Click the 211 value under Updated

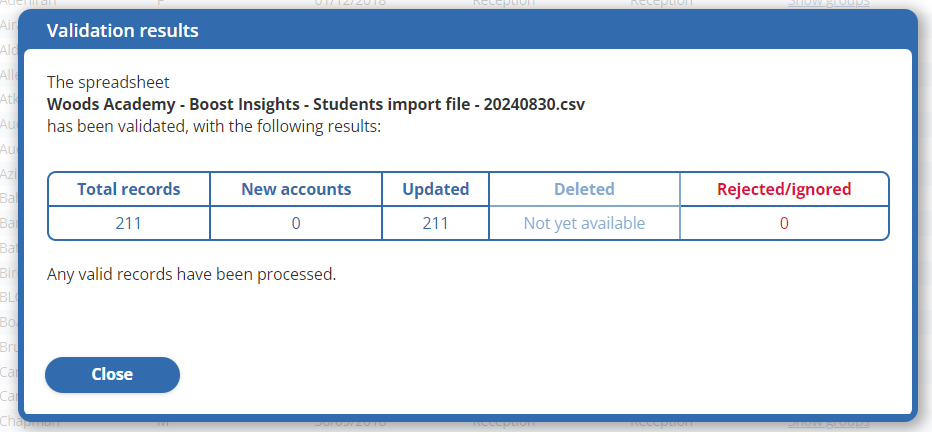[435, 223]
